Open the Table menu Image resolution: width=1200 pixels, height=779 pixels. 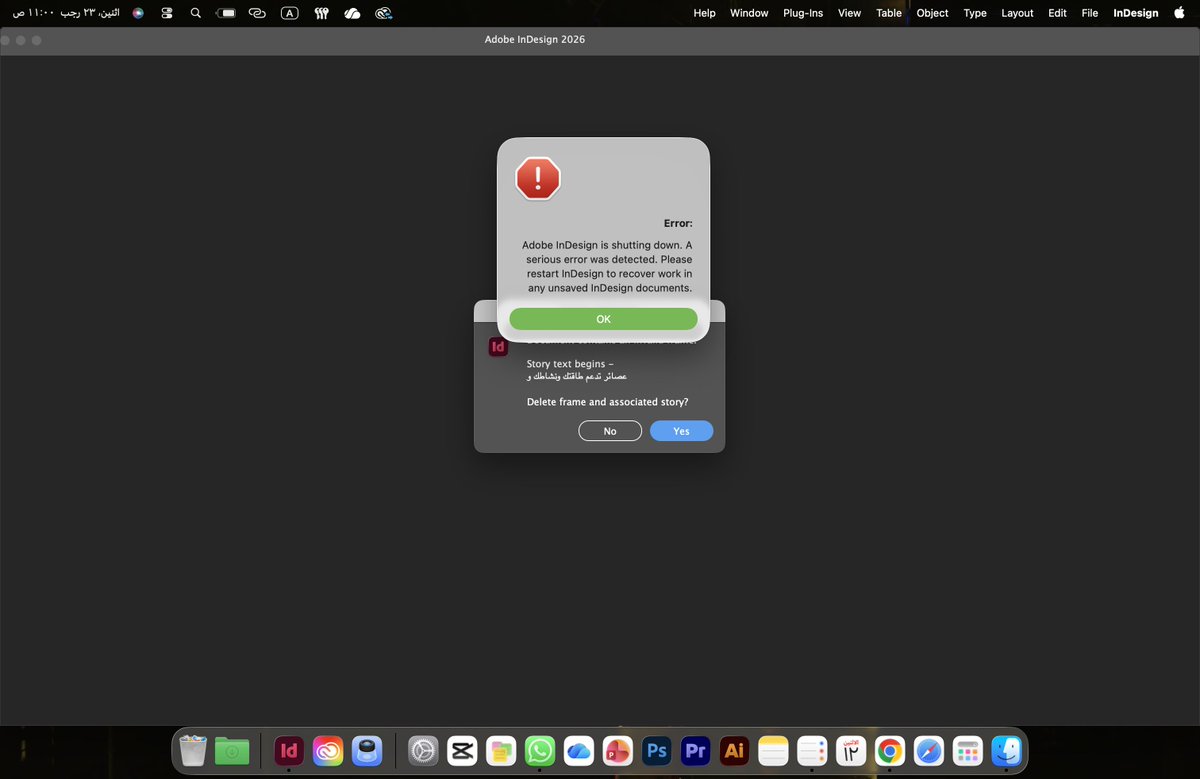coord(889,13)
